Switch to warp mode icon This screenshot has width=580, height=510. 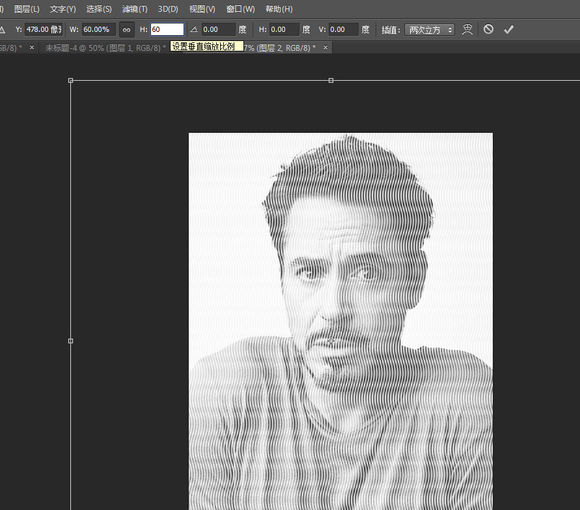tap(467, 29)
